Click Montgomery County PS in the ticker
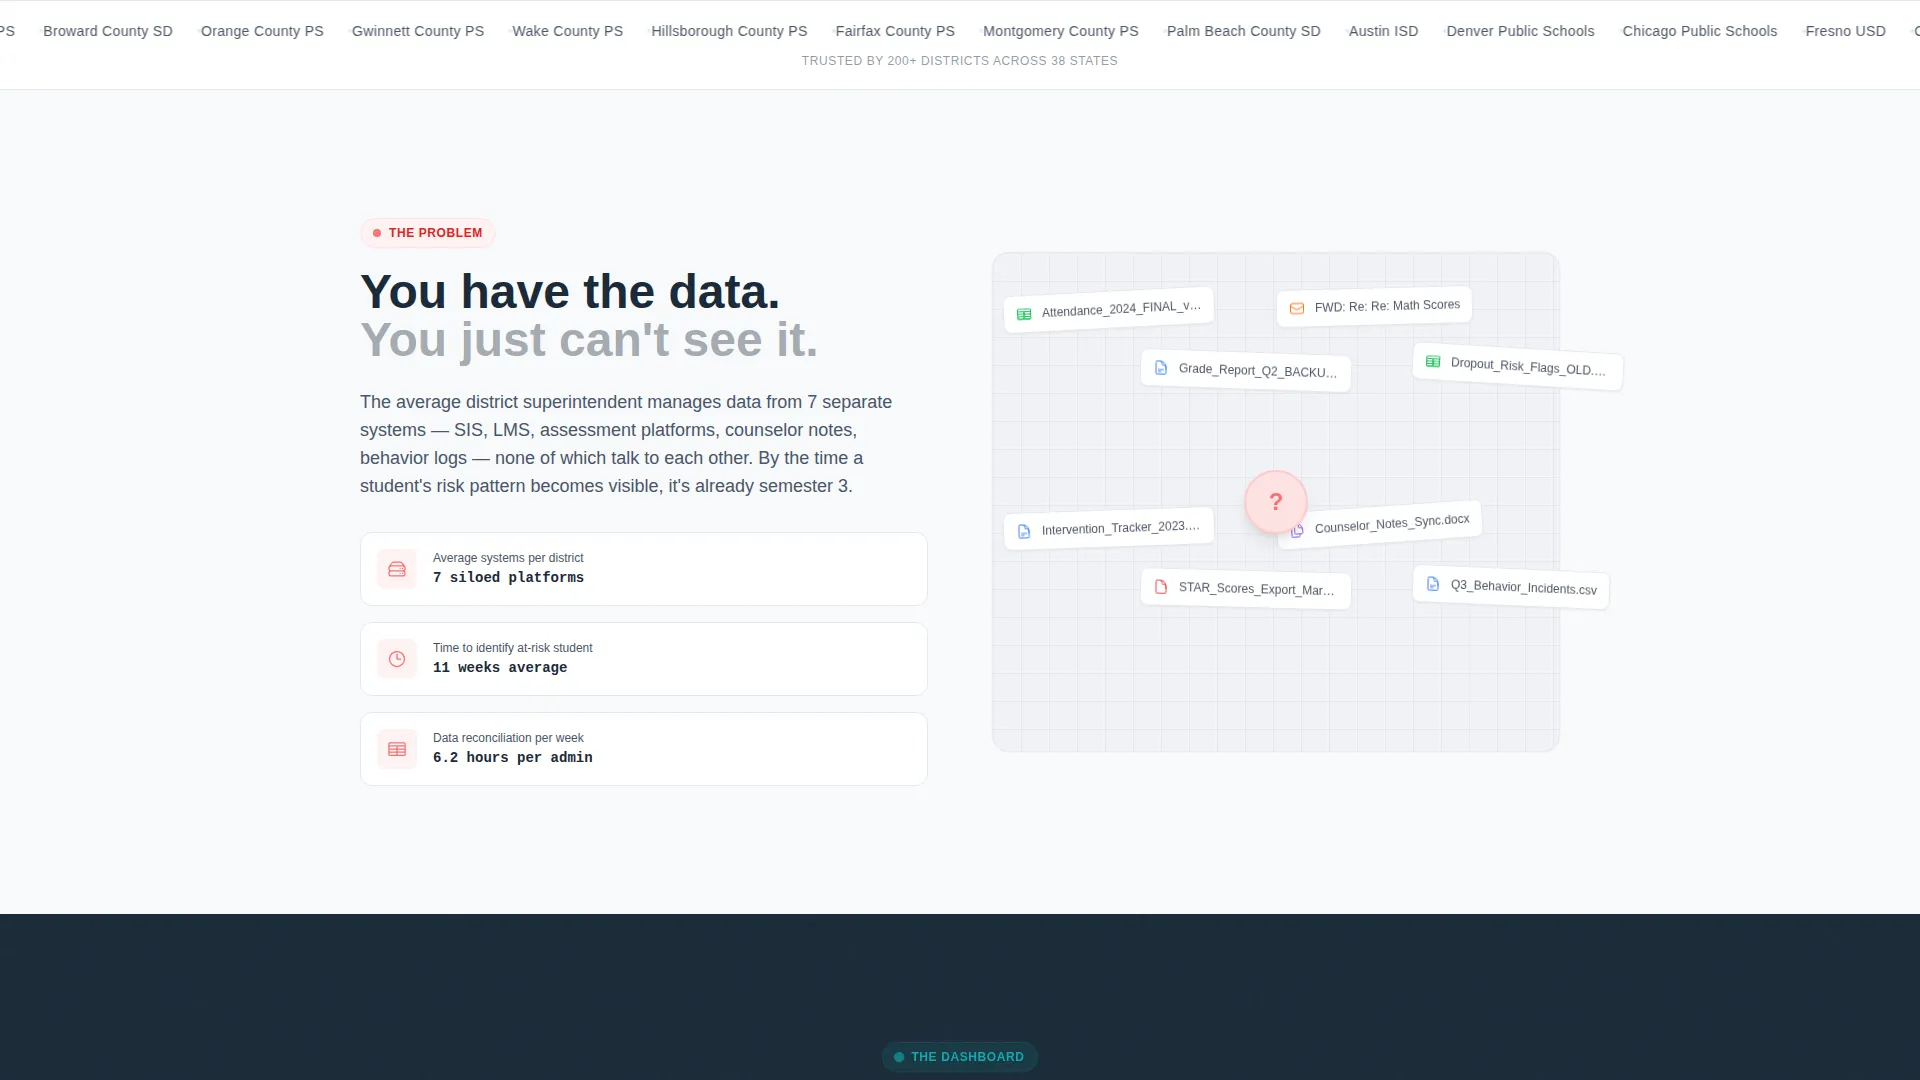Image resolution: width=1920 pixels, height=1080 pixels. click(x=1061, y=31)
